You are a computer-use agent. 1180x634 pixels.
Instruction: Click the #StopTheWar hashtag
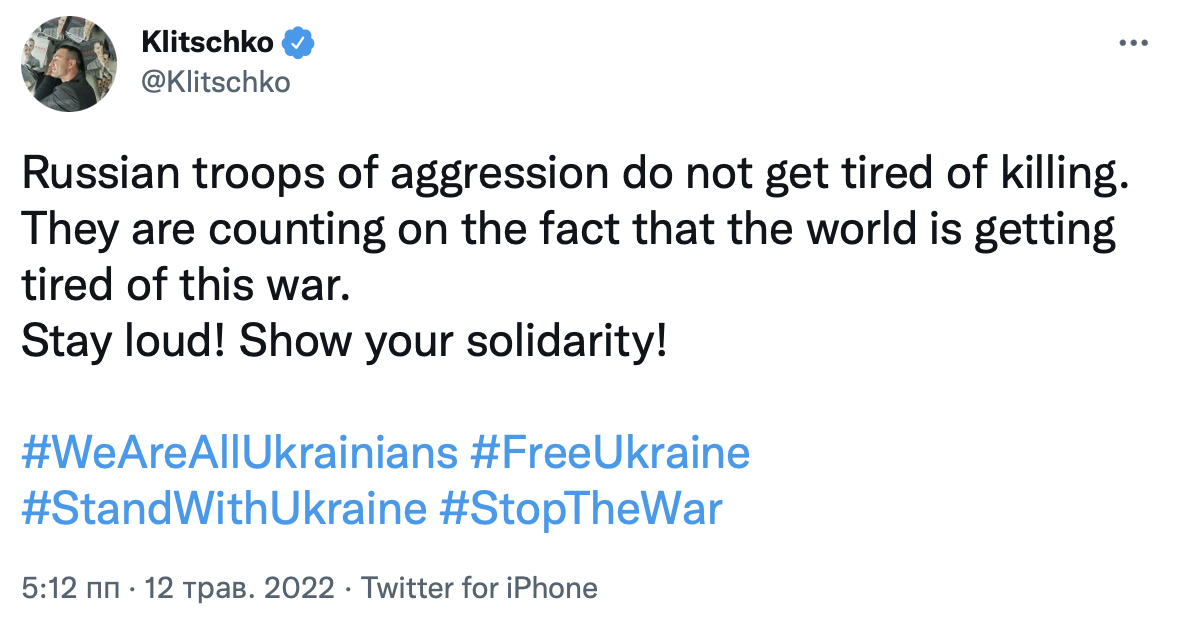(580, 508)
